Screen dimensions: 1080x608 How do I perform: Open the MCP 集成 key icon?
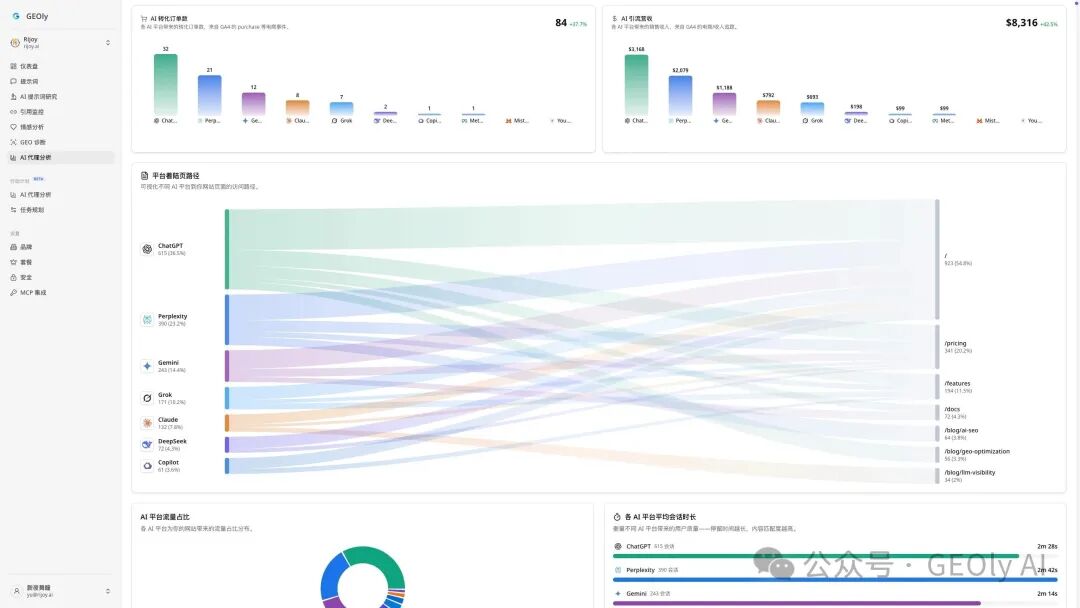coord(13,293)
